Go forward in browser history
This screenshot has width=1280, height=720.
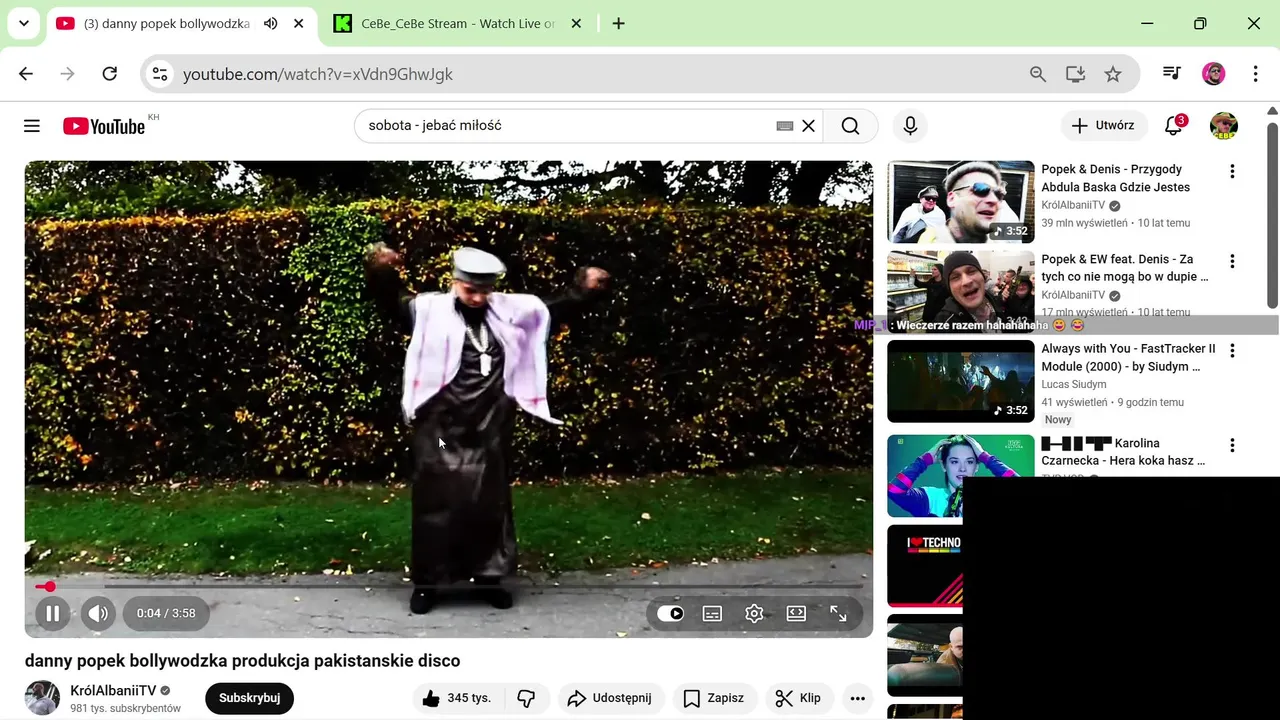coord(68,74)
